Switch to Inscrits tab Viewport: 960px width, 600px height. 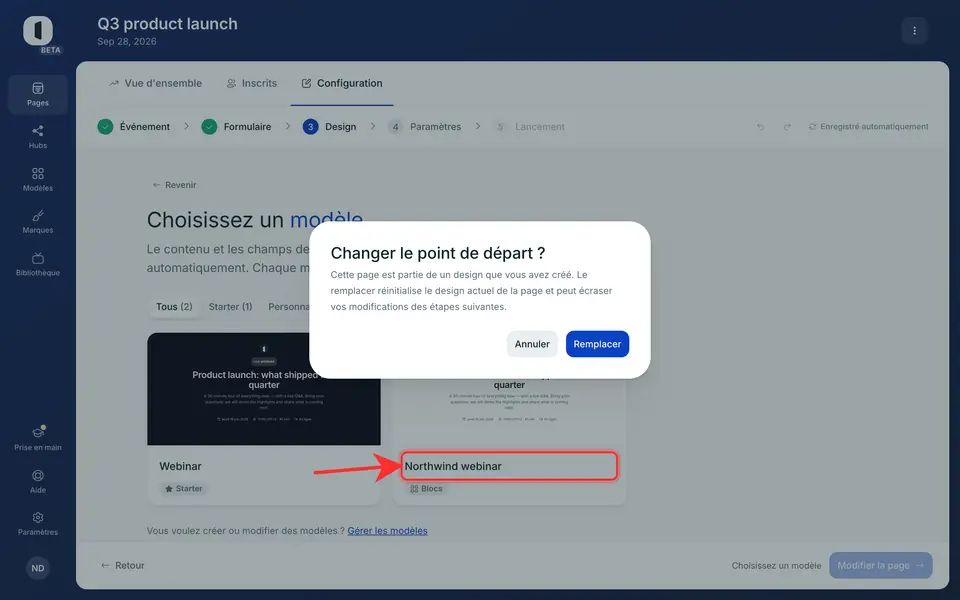(252, 83)
